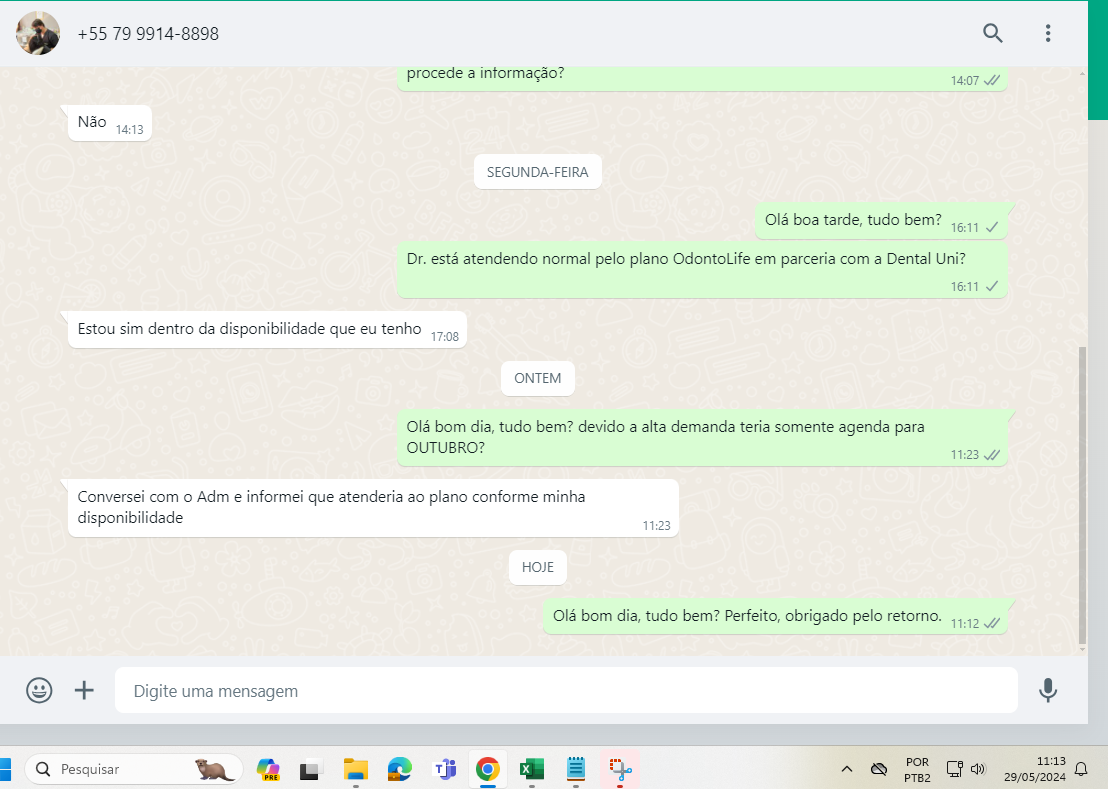Click the 'procede a informação?' message
The width and height of the screenshot is (1108, 789).
tap(702, 78)
